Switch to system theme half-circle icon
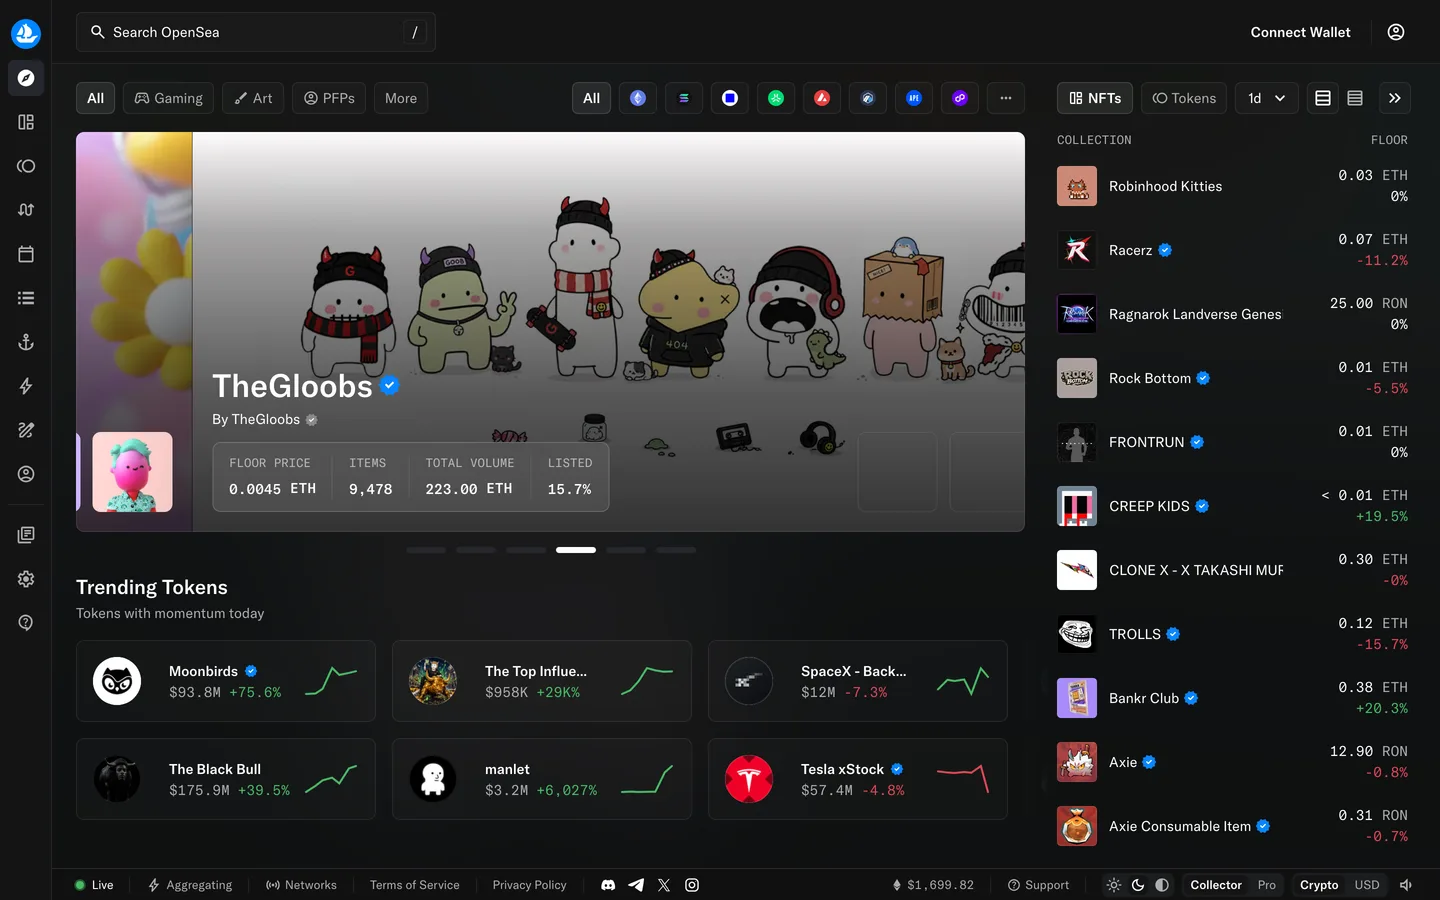 click(1162, 885)
